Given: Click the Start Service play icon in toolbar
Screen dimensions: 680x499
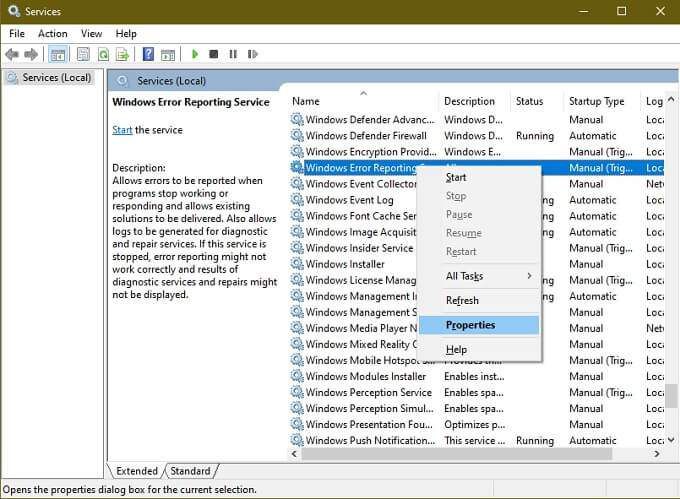Looking at the screenshot, I should click(x=196, y=54).
